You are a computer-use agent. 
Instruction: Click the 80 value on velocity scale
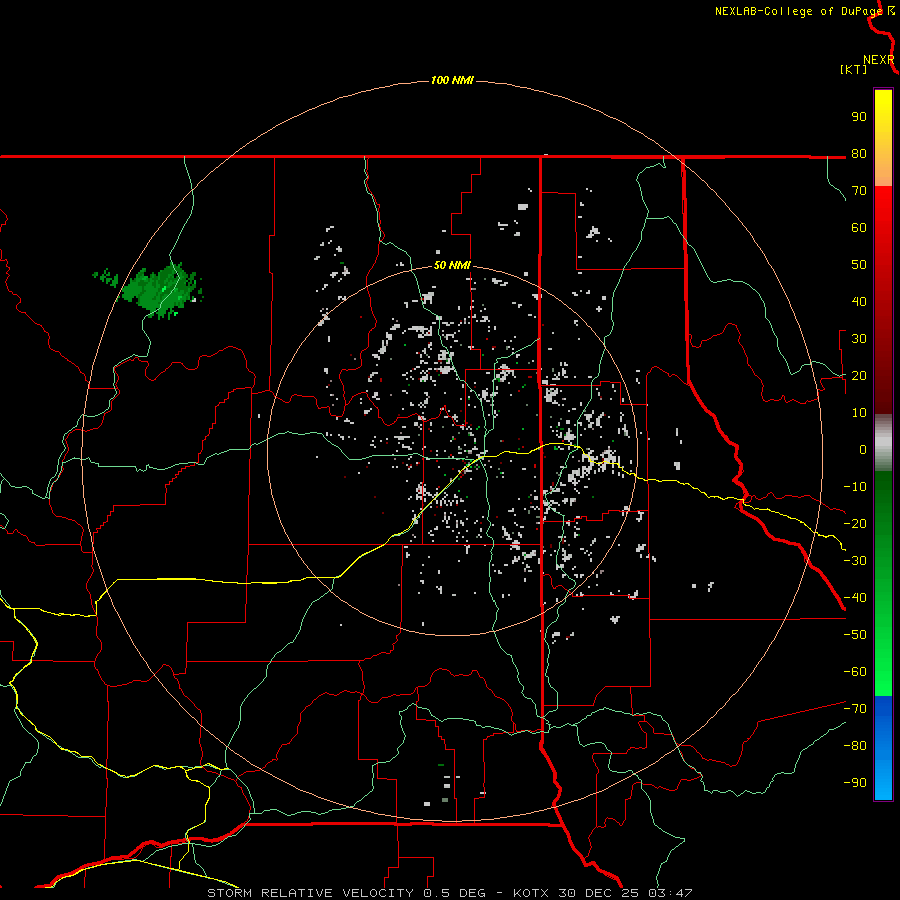859,154
